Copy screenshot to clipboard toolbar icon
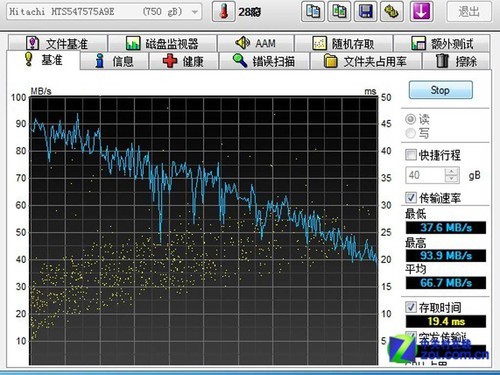500x375 pixels. click(339, 12)
